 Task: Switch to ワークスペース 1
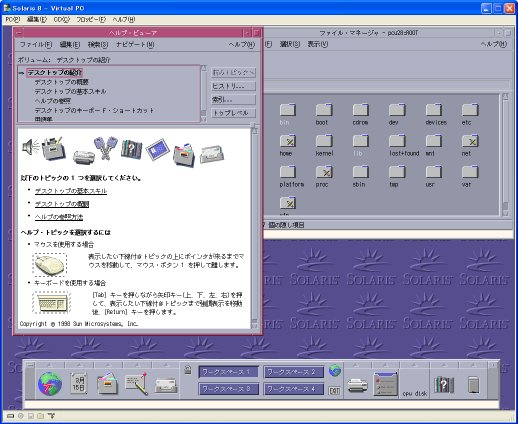228,372
